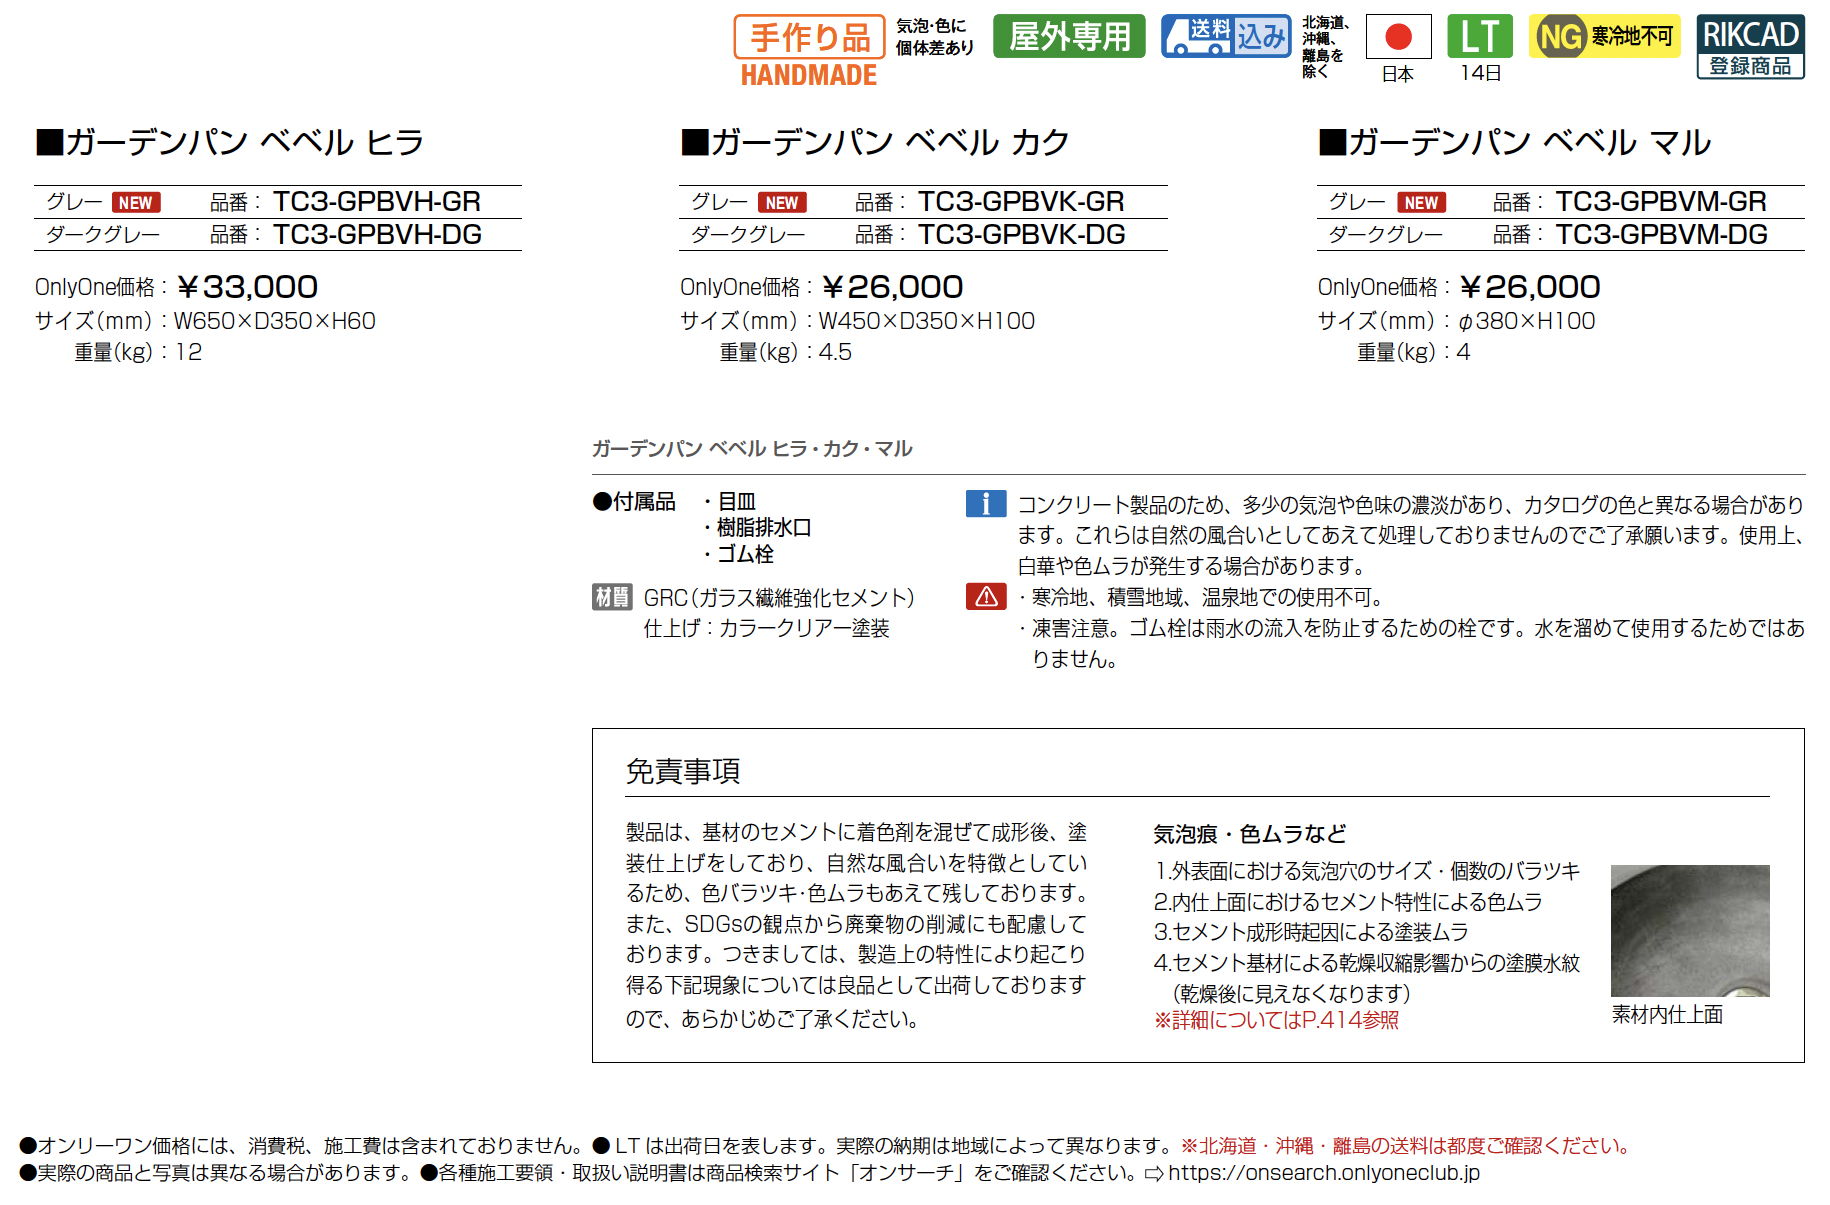Viewport: 1830px width, 1205px height.
Task: Click the ¥26,000 price under ベベル カク
Action: click(x=892, y=288)
